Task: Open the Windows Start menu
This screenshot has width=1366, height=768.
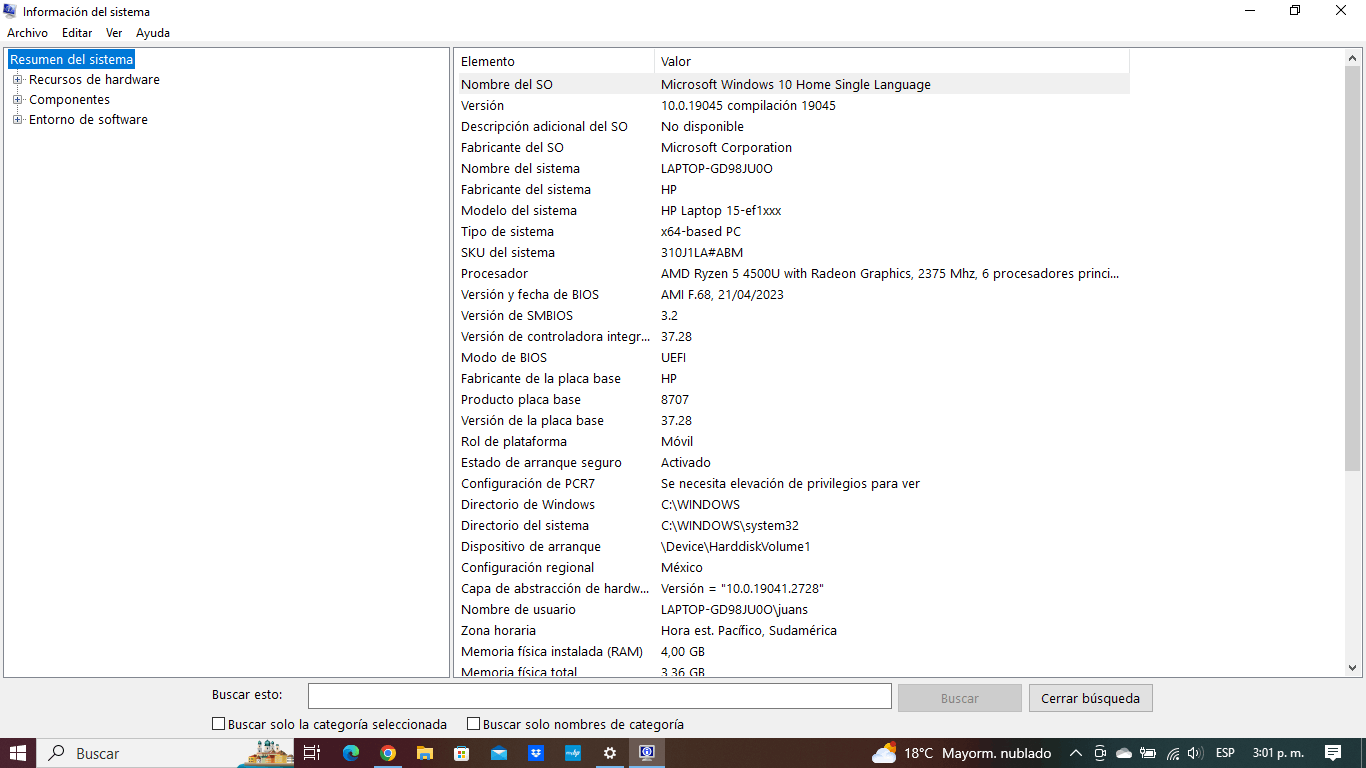Action: pos(18,753)
